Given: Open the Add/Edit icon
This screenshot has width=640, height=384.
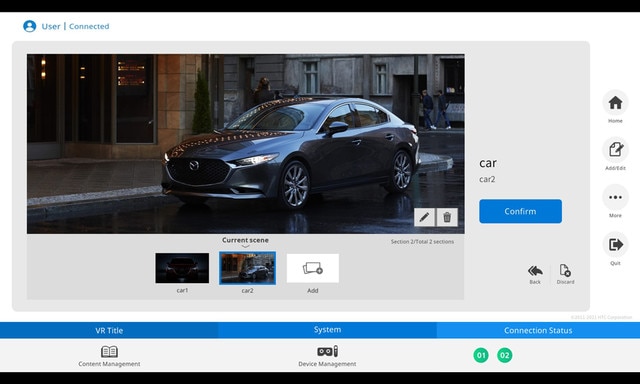Looking at the screenshot, I should click(615, 150).
